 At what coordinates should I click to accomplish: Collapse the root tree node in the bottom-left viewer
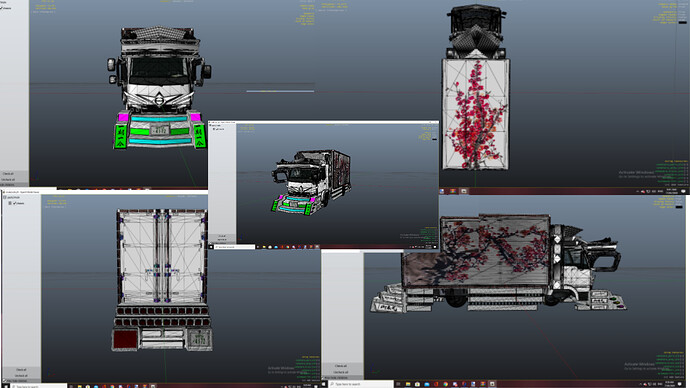[4, 198]
